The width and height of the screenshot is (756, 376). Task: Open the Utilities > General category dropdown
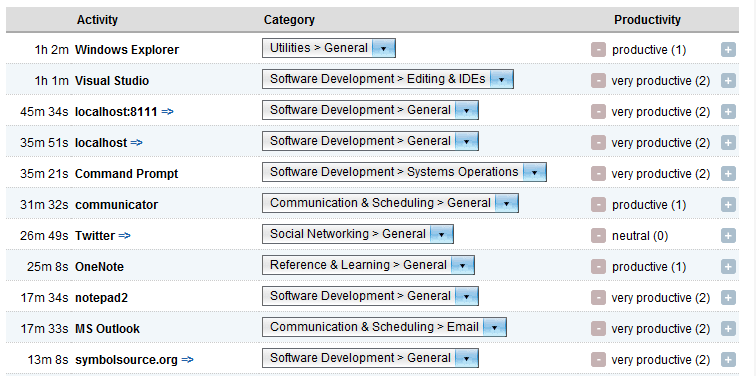329,48
